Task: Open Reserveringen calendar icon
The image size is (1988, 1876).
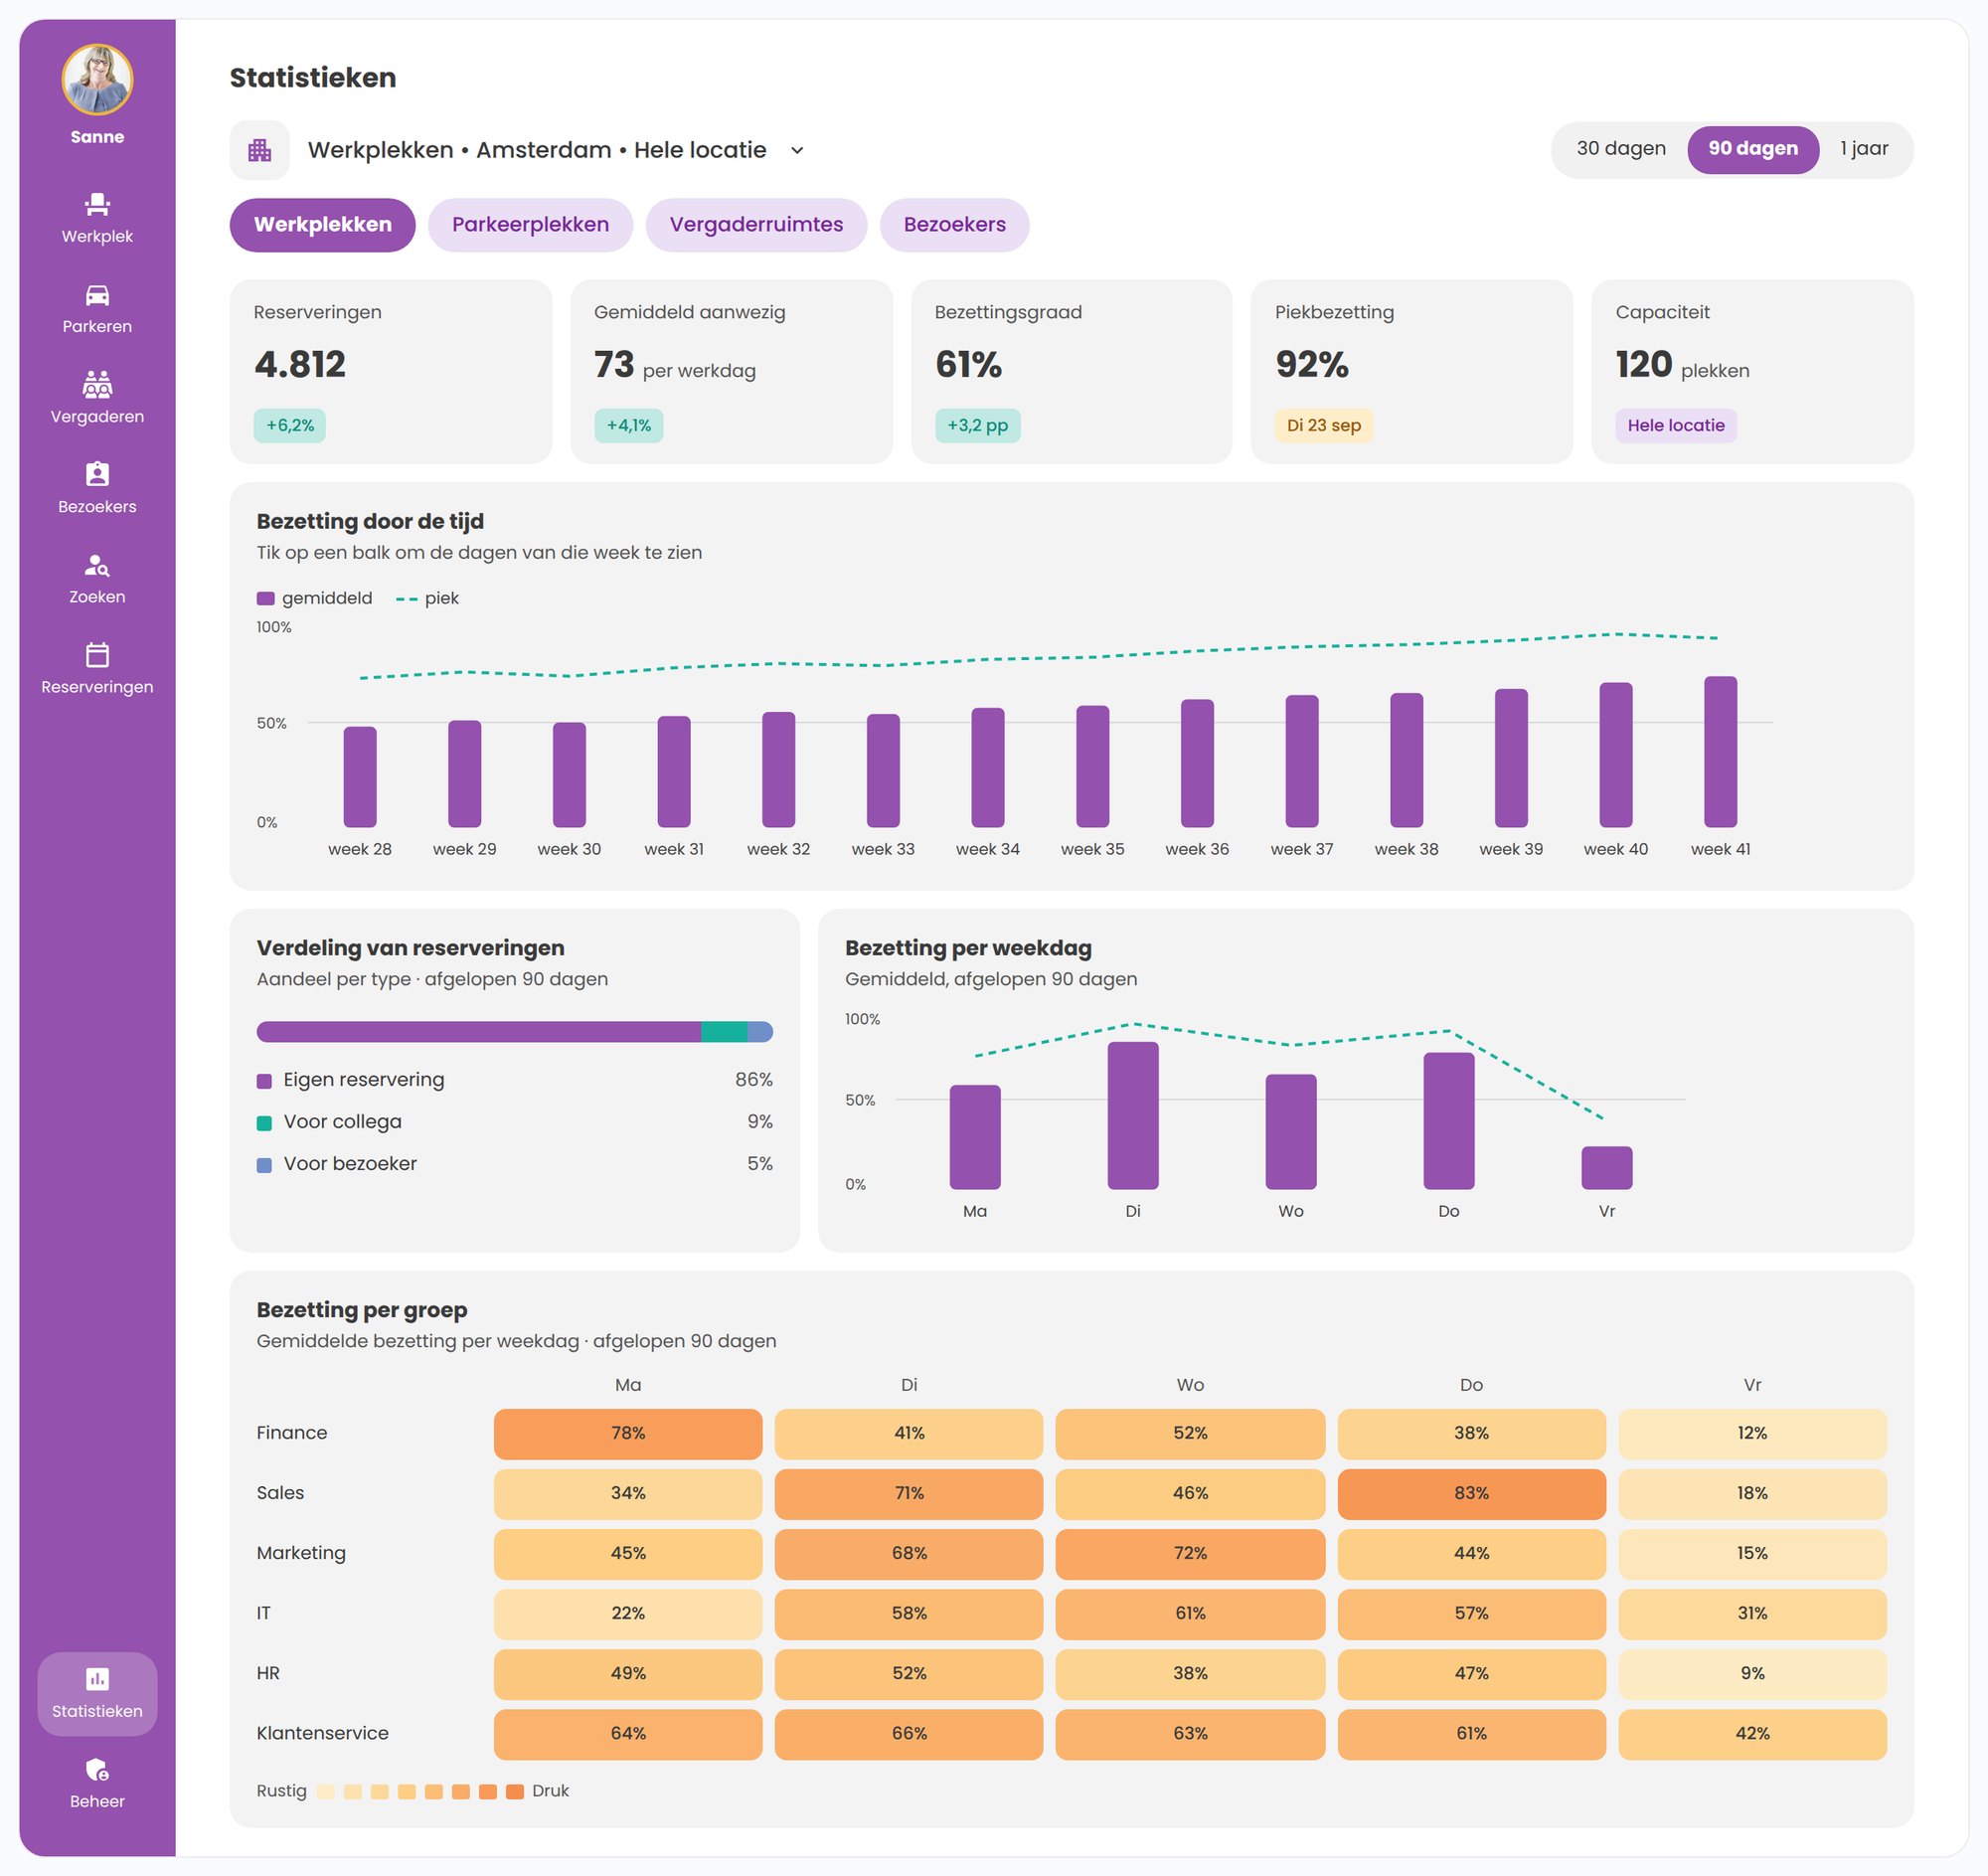Action: coord(97,654)
